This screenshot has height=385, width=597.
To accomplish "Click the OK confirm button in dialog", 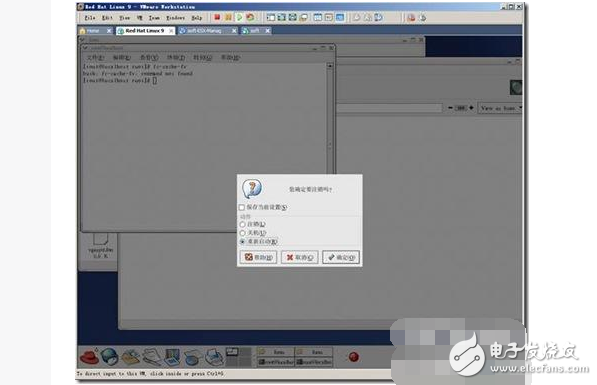I will 341,257.
